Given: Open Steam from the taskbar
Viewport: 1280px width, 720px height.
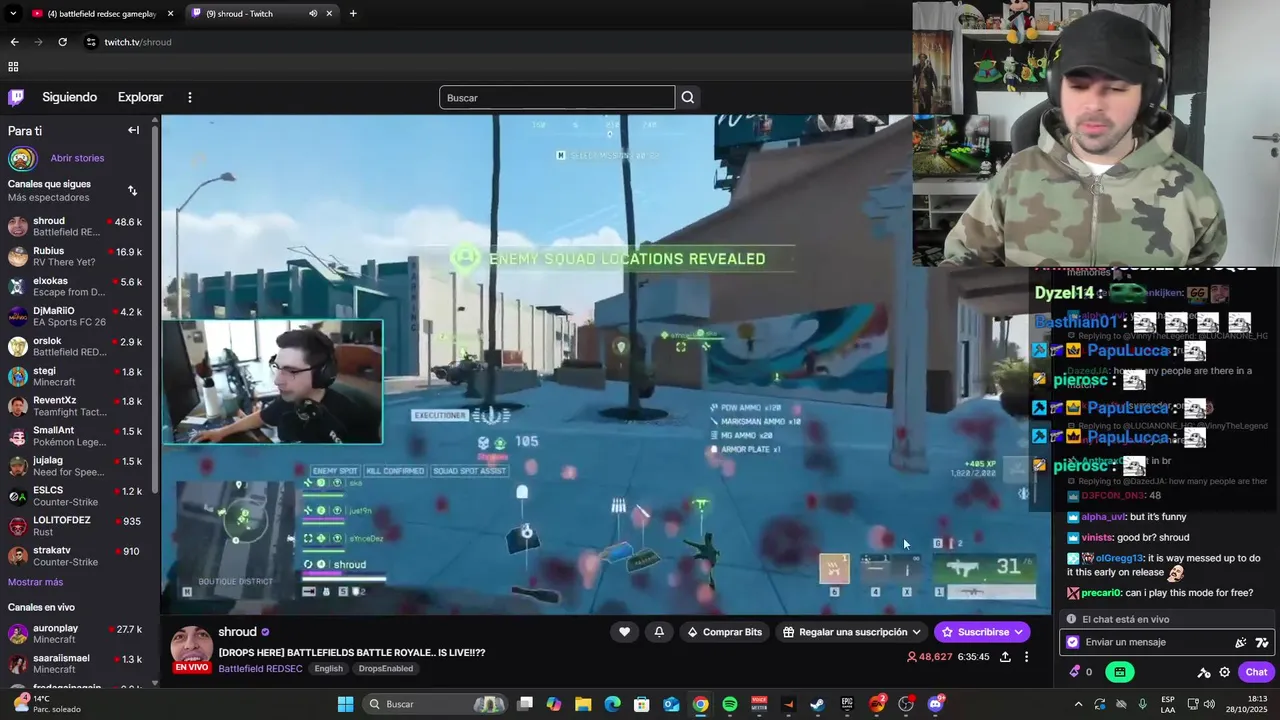Looking at the screenshot, I should coord(818,704).
